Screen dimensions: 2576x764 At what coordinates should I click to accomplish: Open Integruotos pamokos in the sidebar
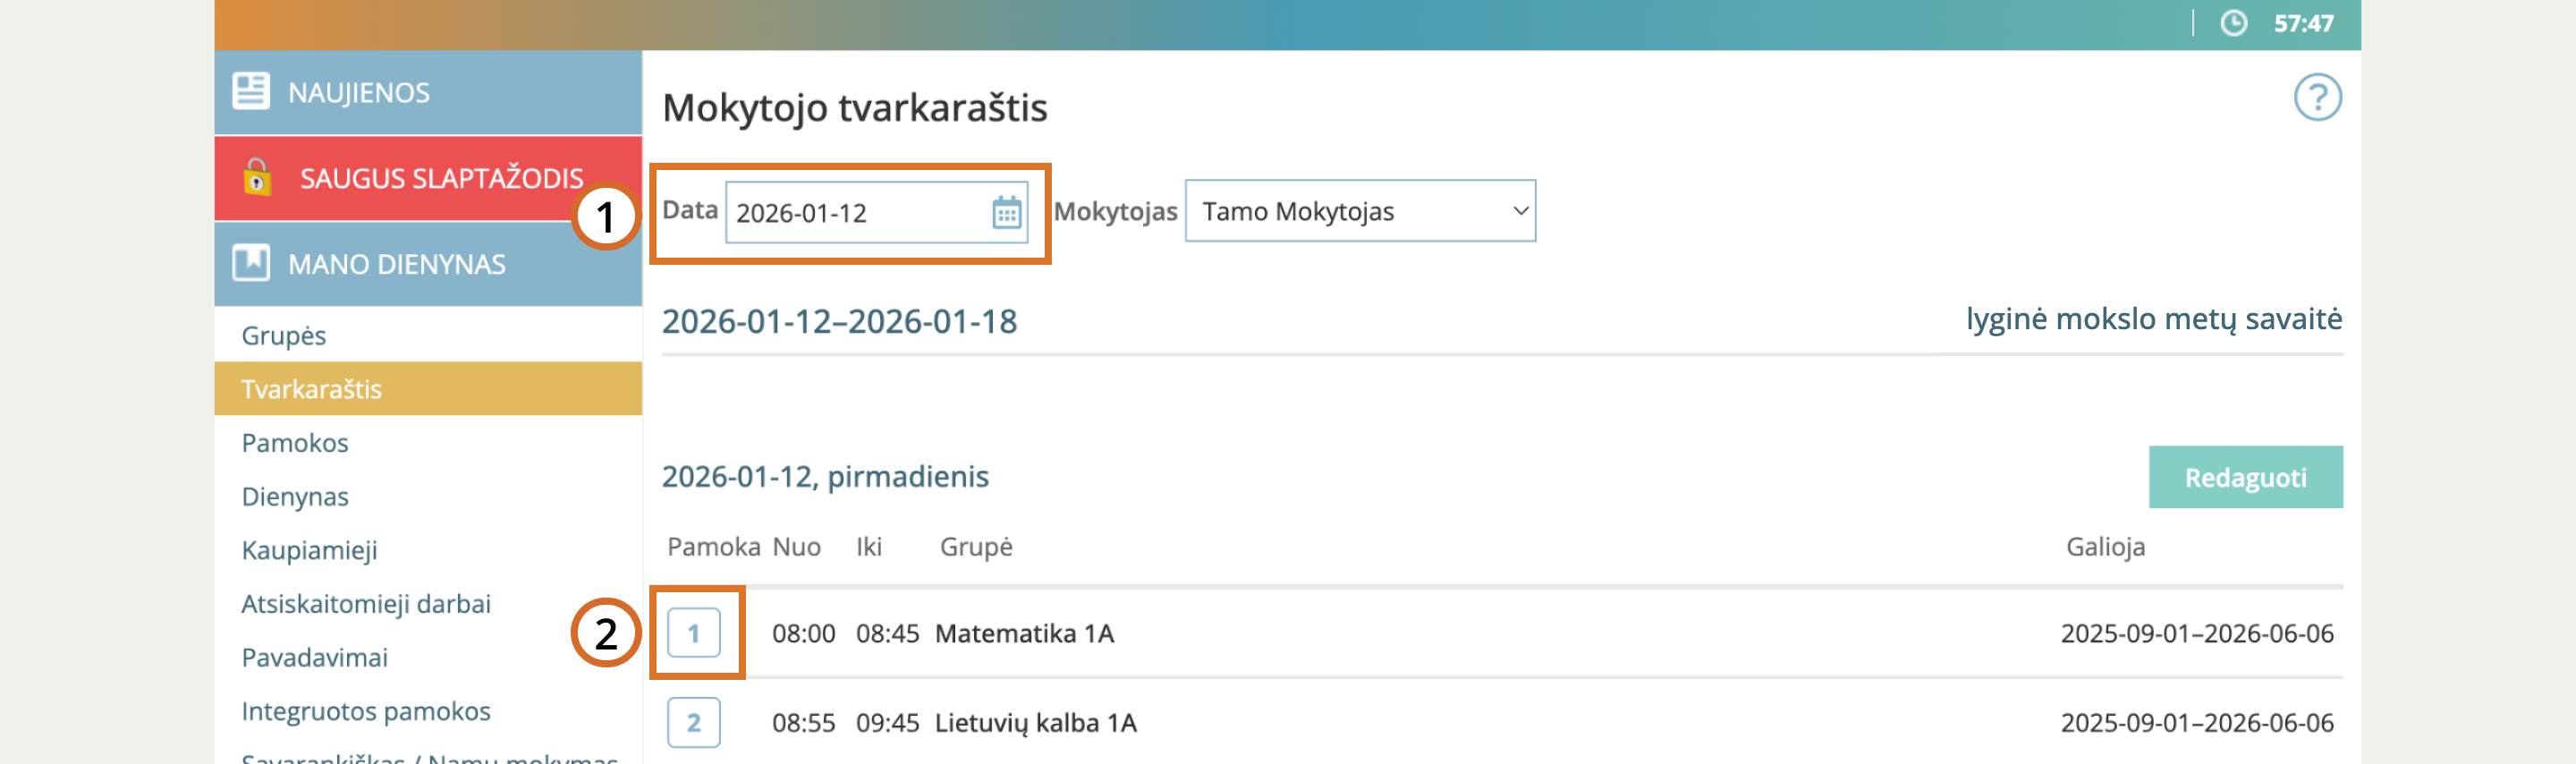pyautogui.click(x=366, y=711)
